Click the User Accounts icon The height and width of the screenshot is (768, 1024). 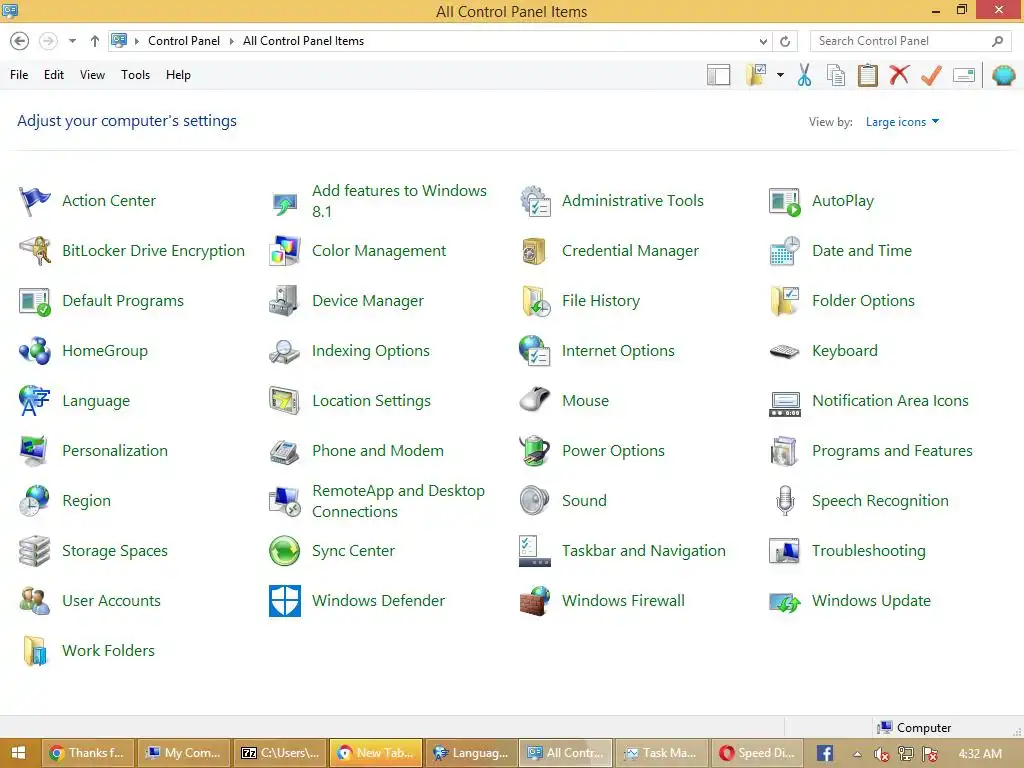(x=35, y=601)
